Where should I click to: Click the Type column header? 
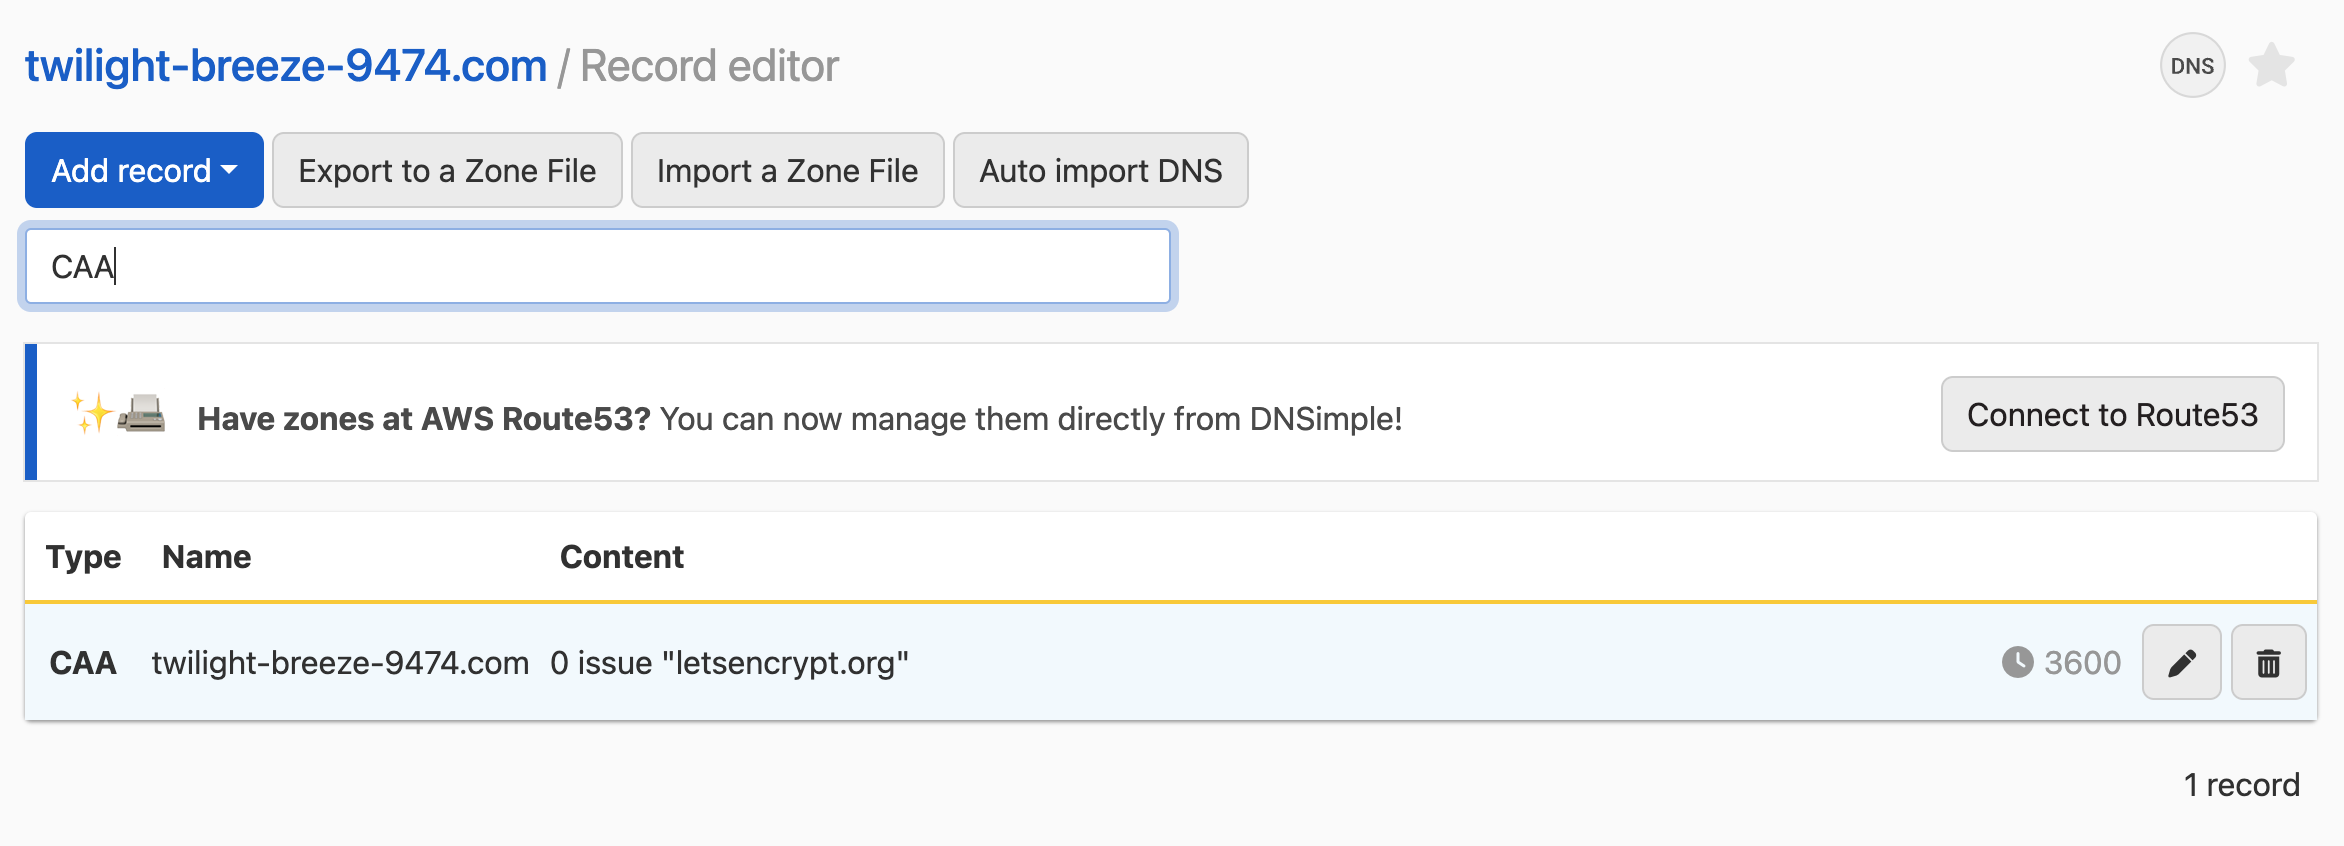(x=83, y=557)
